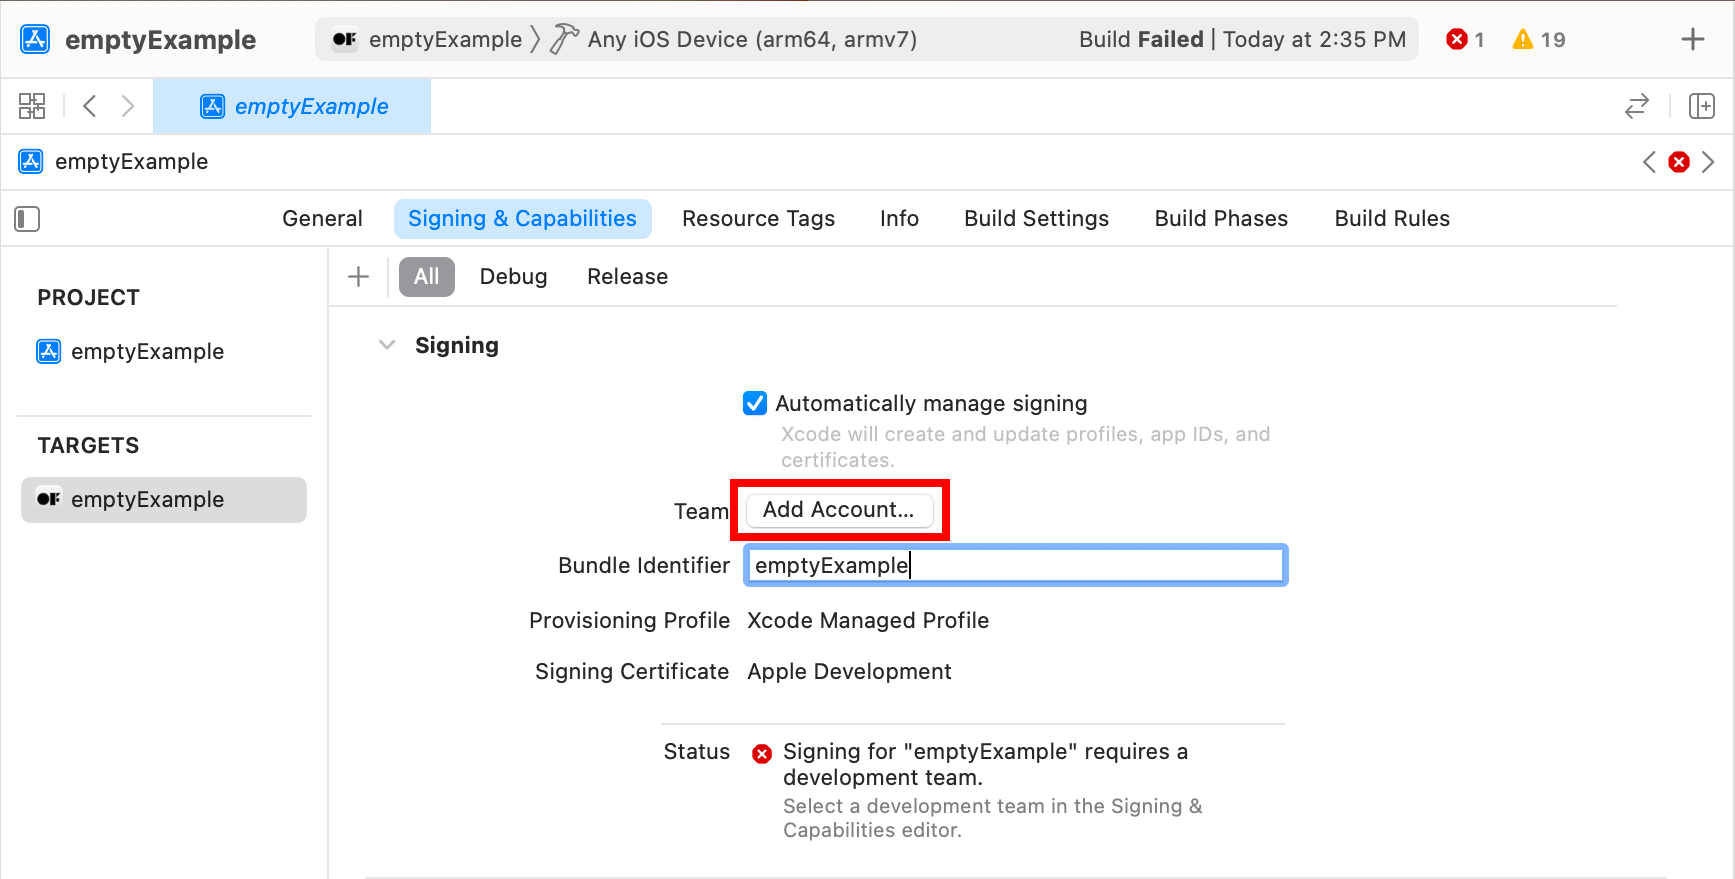
Task: Jump to previous issue arrow
Action: point(1649,162)
